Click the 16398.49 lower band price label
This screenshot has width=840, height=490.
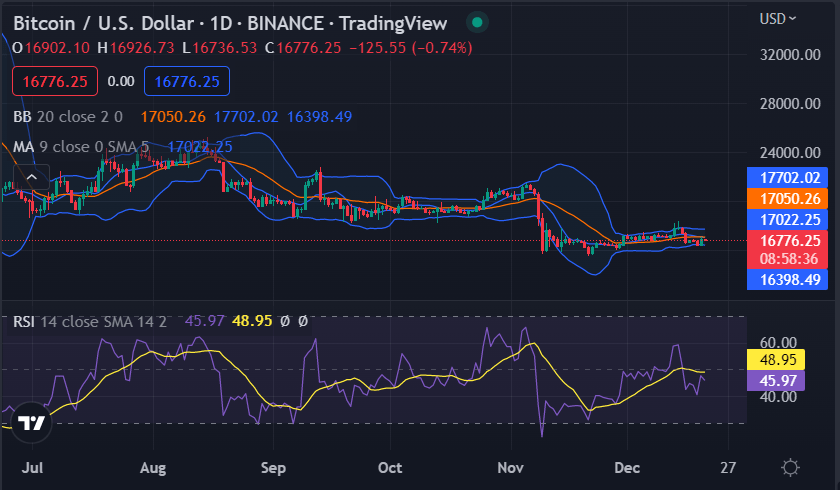pyautogui.click(x=788, y=280)
